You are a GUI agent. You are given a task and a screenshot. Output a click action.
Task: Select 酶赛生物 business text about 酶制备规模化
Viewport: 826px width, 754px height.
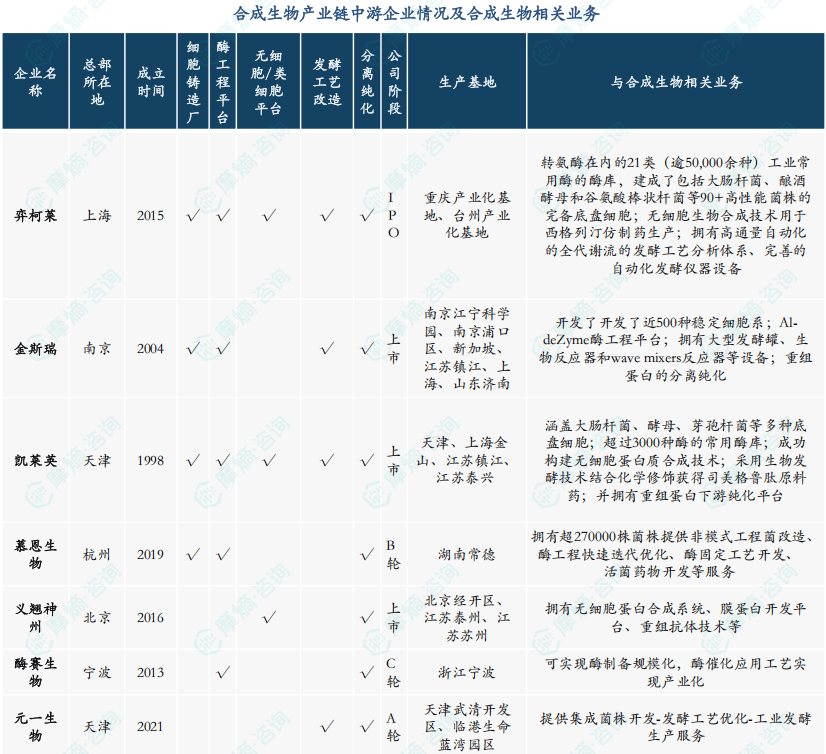point(675,672)
